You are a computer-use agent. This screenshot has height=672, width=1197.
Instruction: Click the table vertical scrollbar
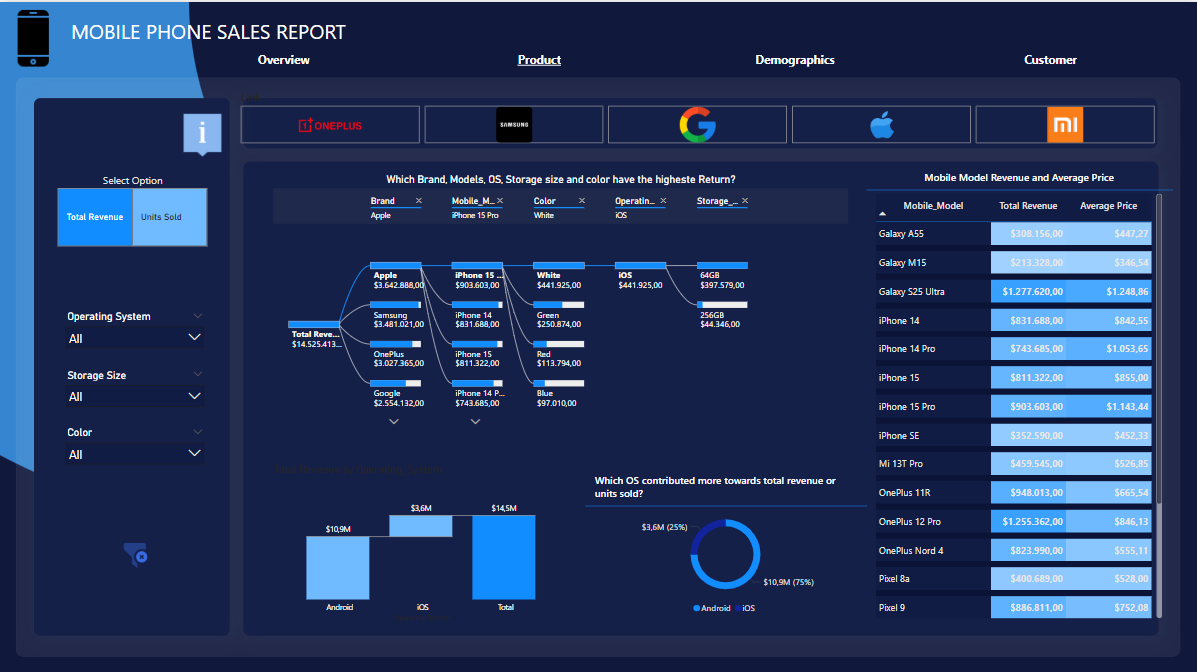coord(1159,405)
